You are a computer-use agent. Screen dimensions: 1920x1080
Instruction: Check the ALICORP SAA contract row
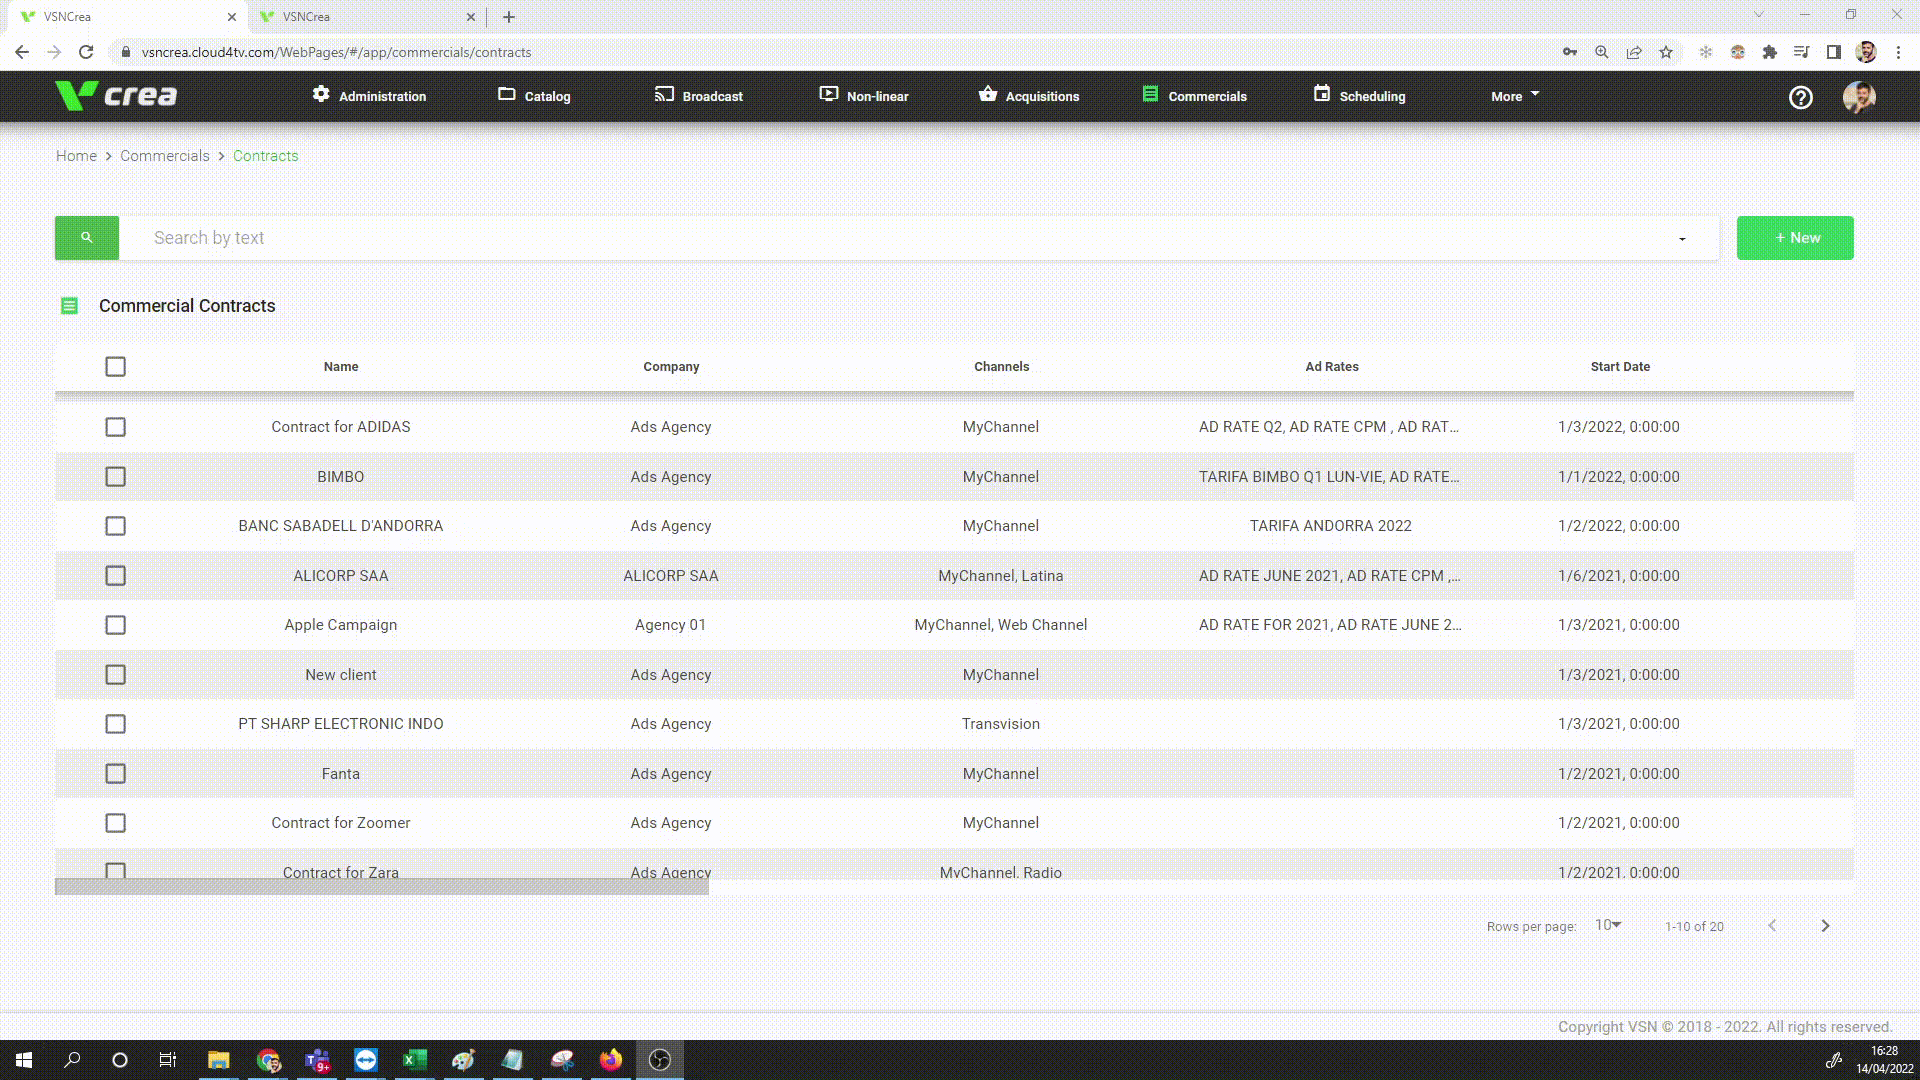pos(116,576)
